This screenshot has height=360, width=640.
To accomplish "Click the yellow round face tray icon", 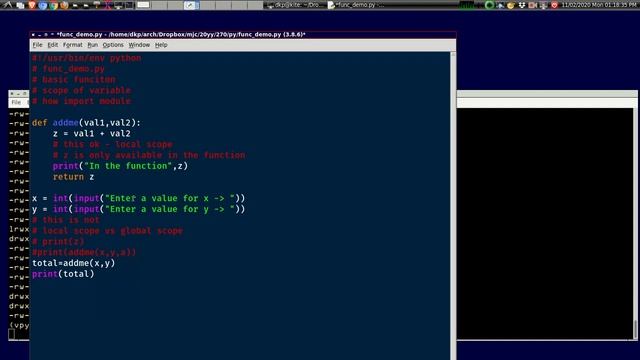I will point(511,5).
